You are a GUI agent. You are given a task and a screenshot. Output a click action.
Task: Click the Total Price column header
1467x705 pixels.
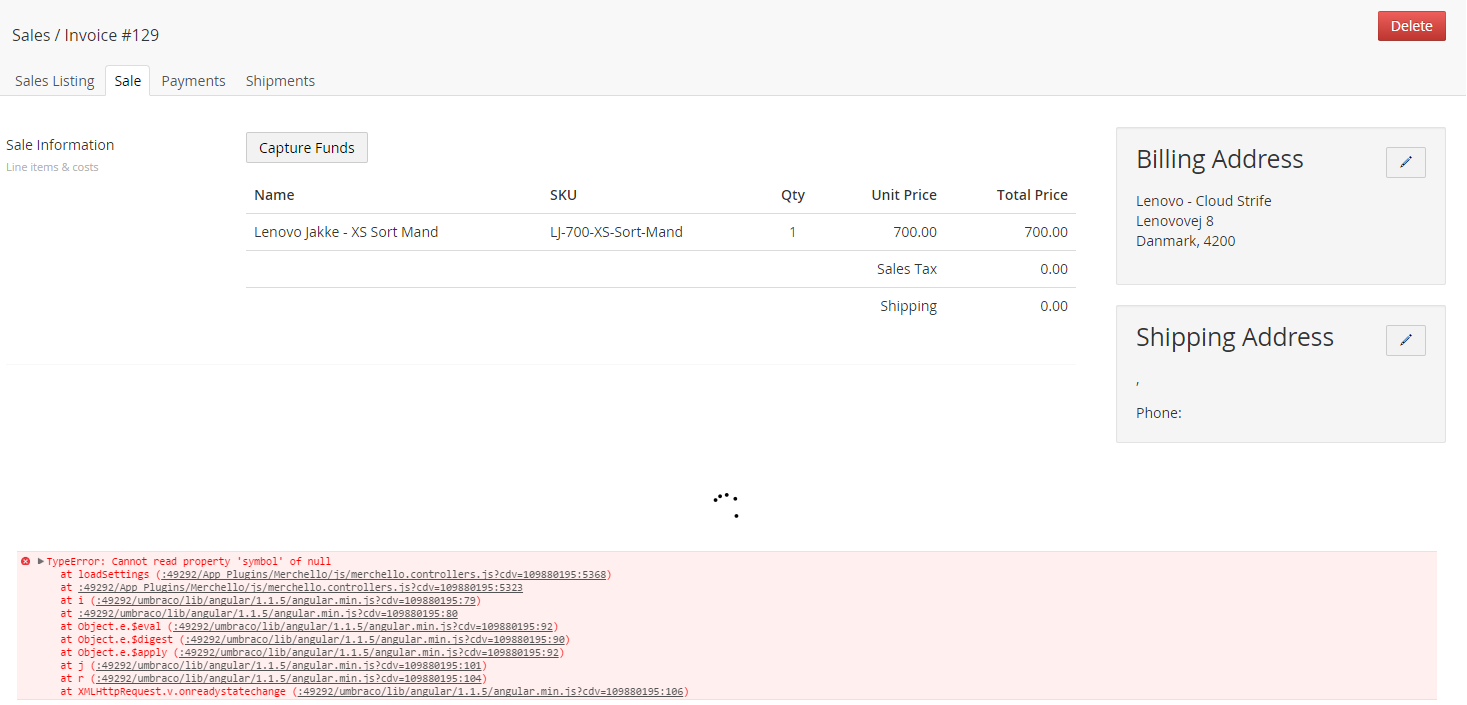pos(1032,195)
